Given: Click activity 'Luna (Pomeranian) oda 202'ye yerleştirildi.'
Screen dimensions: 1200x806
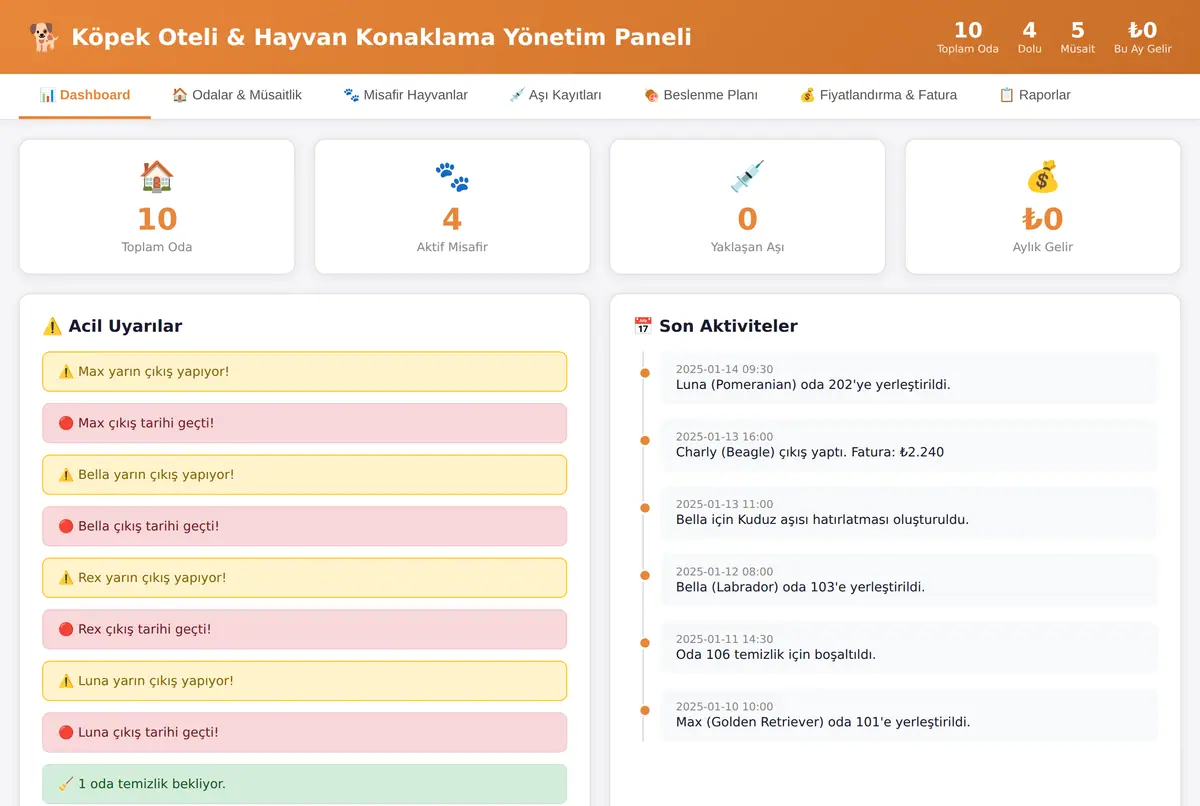Looking at the screenshot, I should 909,377.
